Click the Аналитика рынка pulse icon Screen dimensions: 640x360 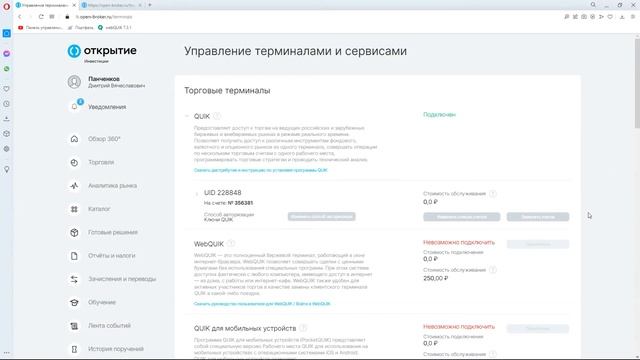pyautogui.click(x=74, y=186)
